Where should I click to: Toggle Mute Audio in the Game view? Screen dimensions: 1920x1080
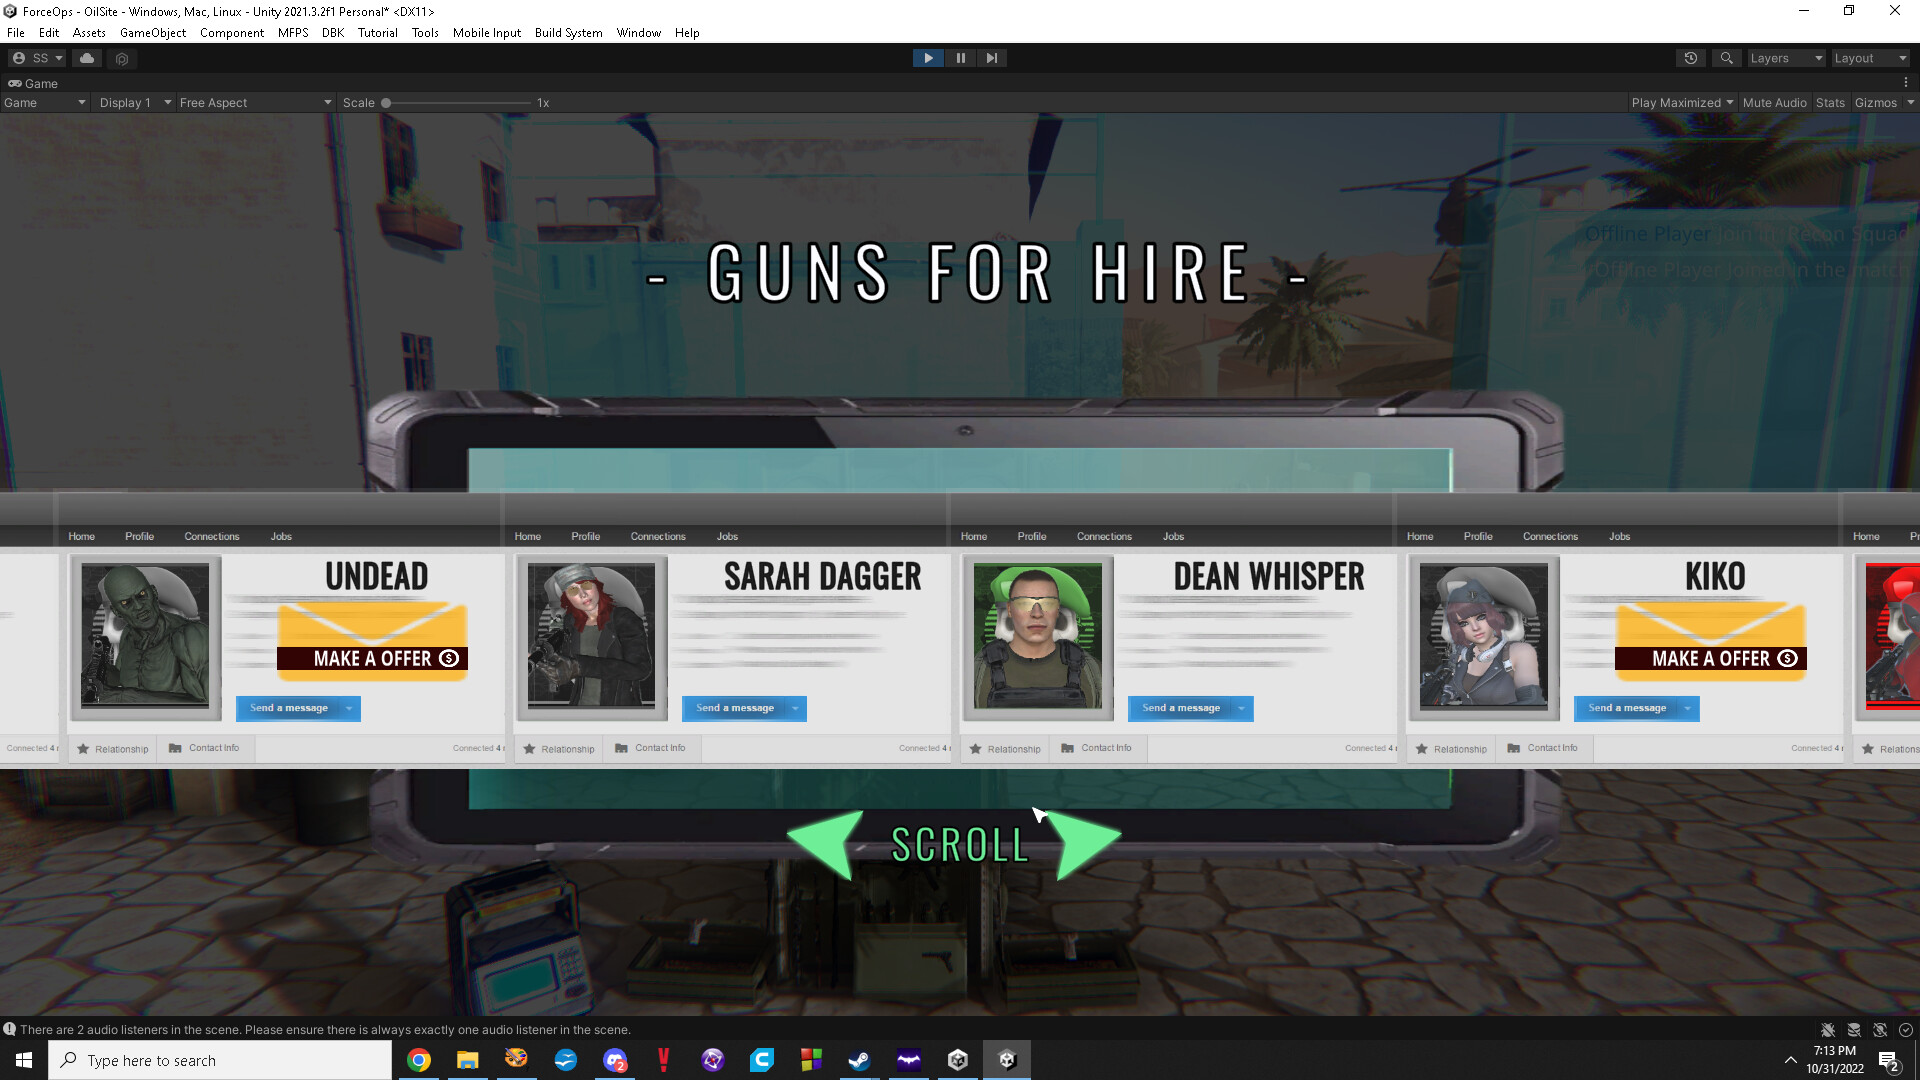(x=1774, y=102)
